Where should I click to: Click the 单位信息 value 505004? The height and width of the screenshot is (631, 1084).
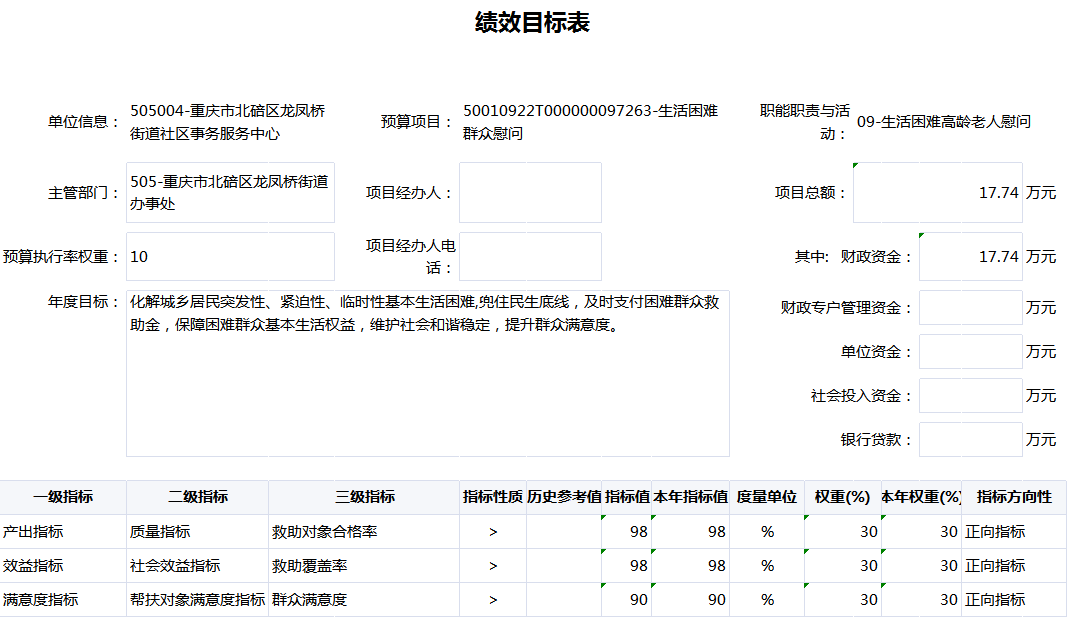(227, 122)
